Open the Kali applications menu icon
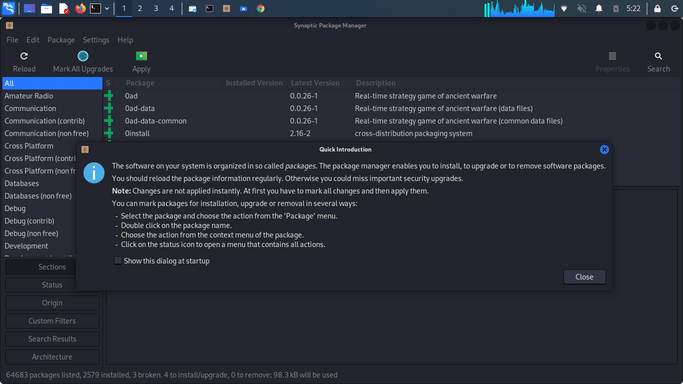The height and width of the screenshot is (384, 683). pyautogui.click(x=8, y=8)
